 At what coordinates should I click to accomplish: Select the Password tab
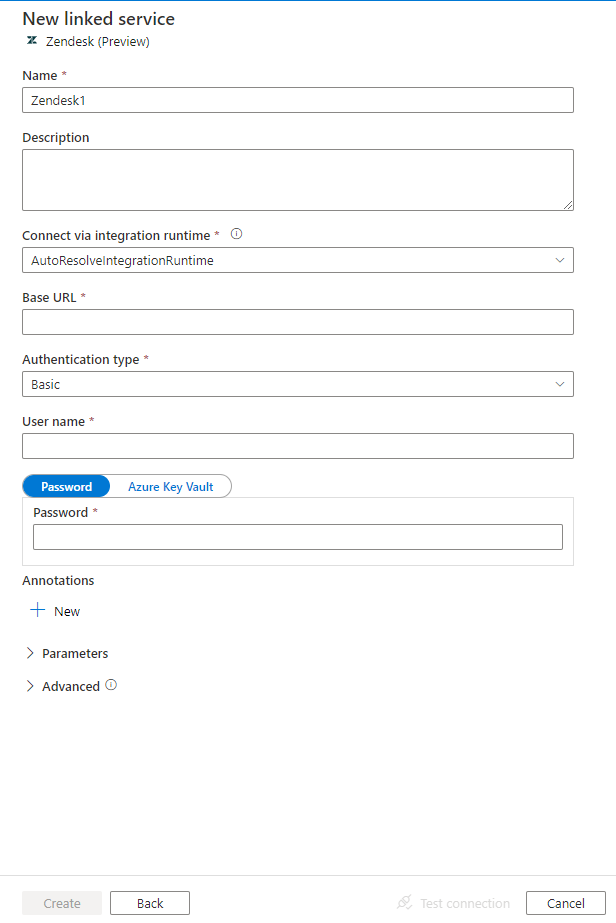click(66, 486)
